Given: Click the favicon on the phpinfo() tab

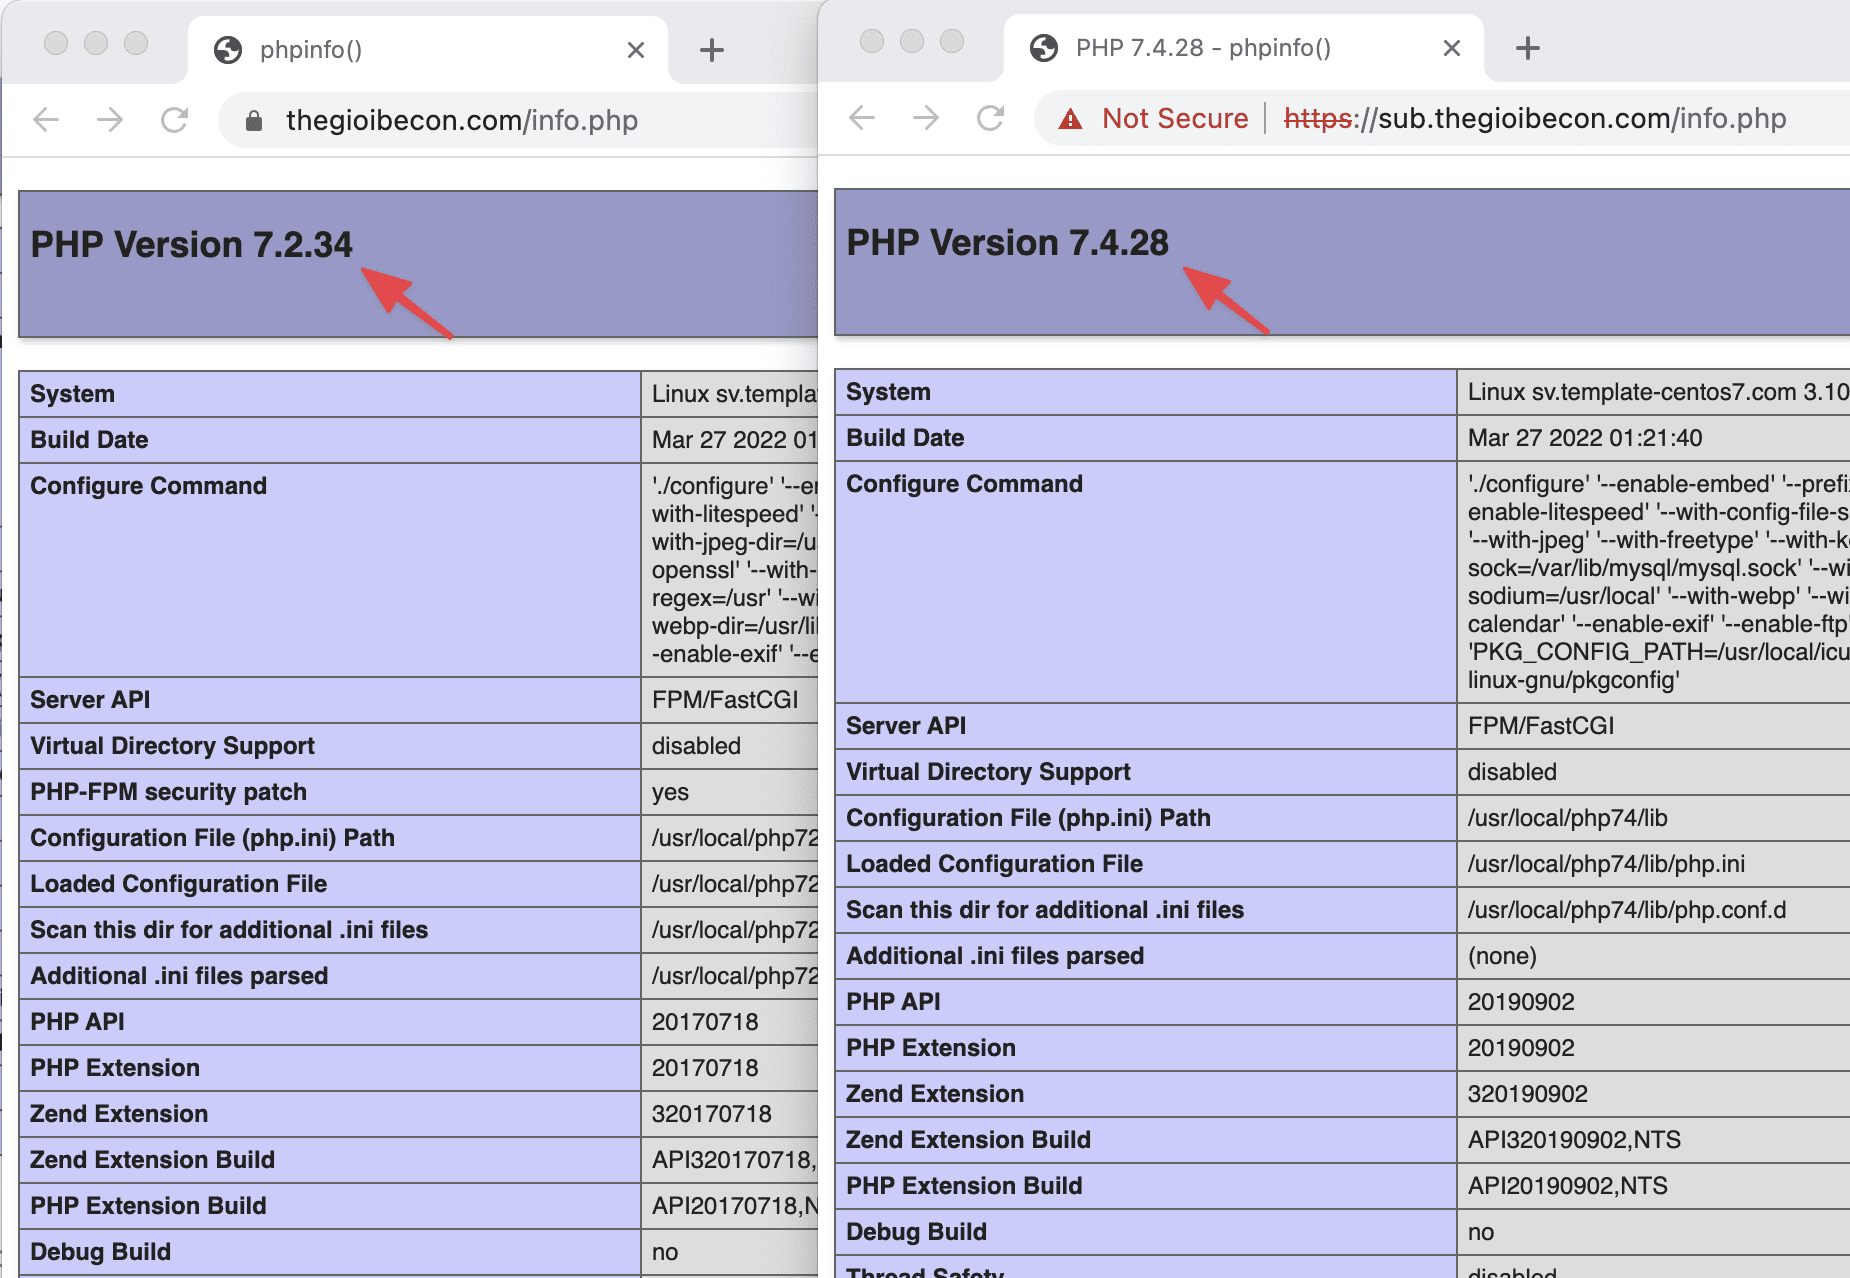Looking at the screenshot, I should click(x=227, y=49).
